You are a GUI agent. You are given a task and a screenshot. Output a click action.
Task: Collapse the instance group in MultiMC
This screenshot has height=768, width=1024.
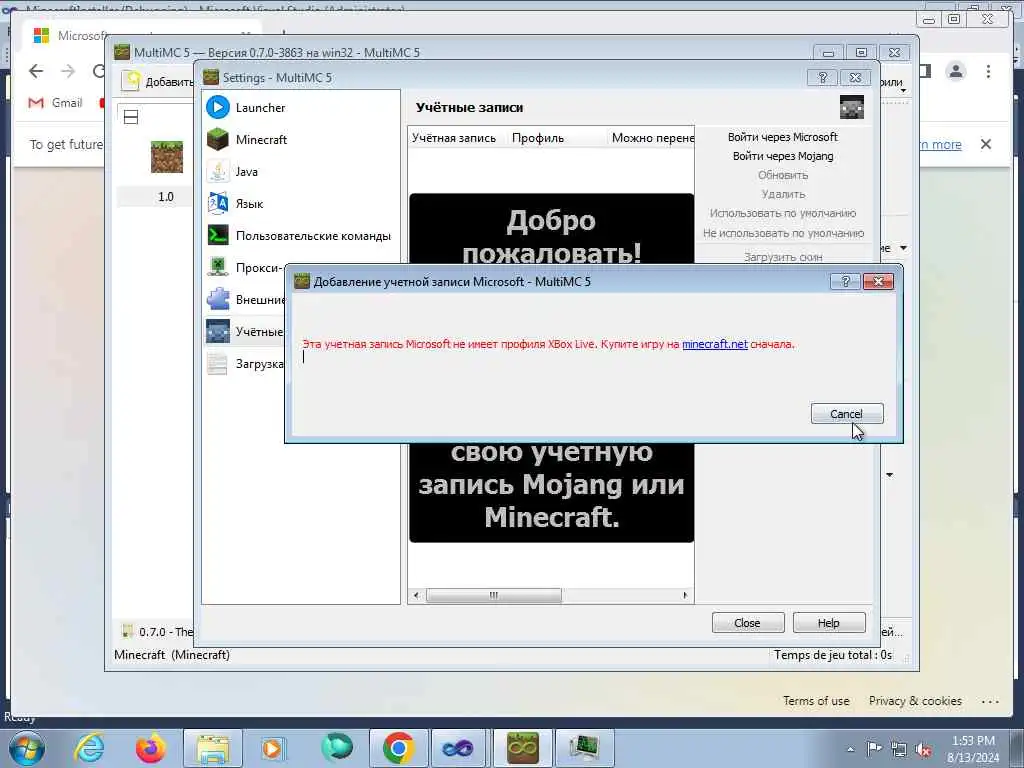tap(131, 117)
